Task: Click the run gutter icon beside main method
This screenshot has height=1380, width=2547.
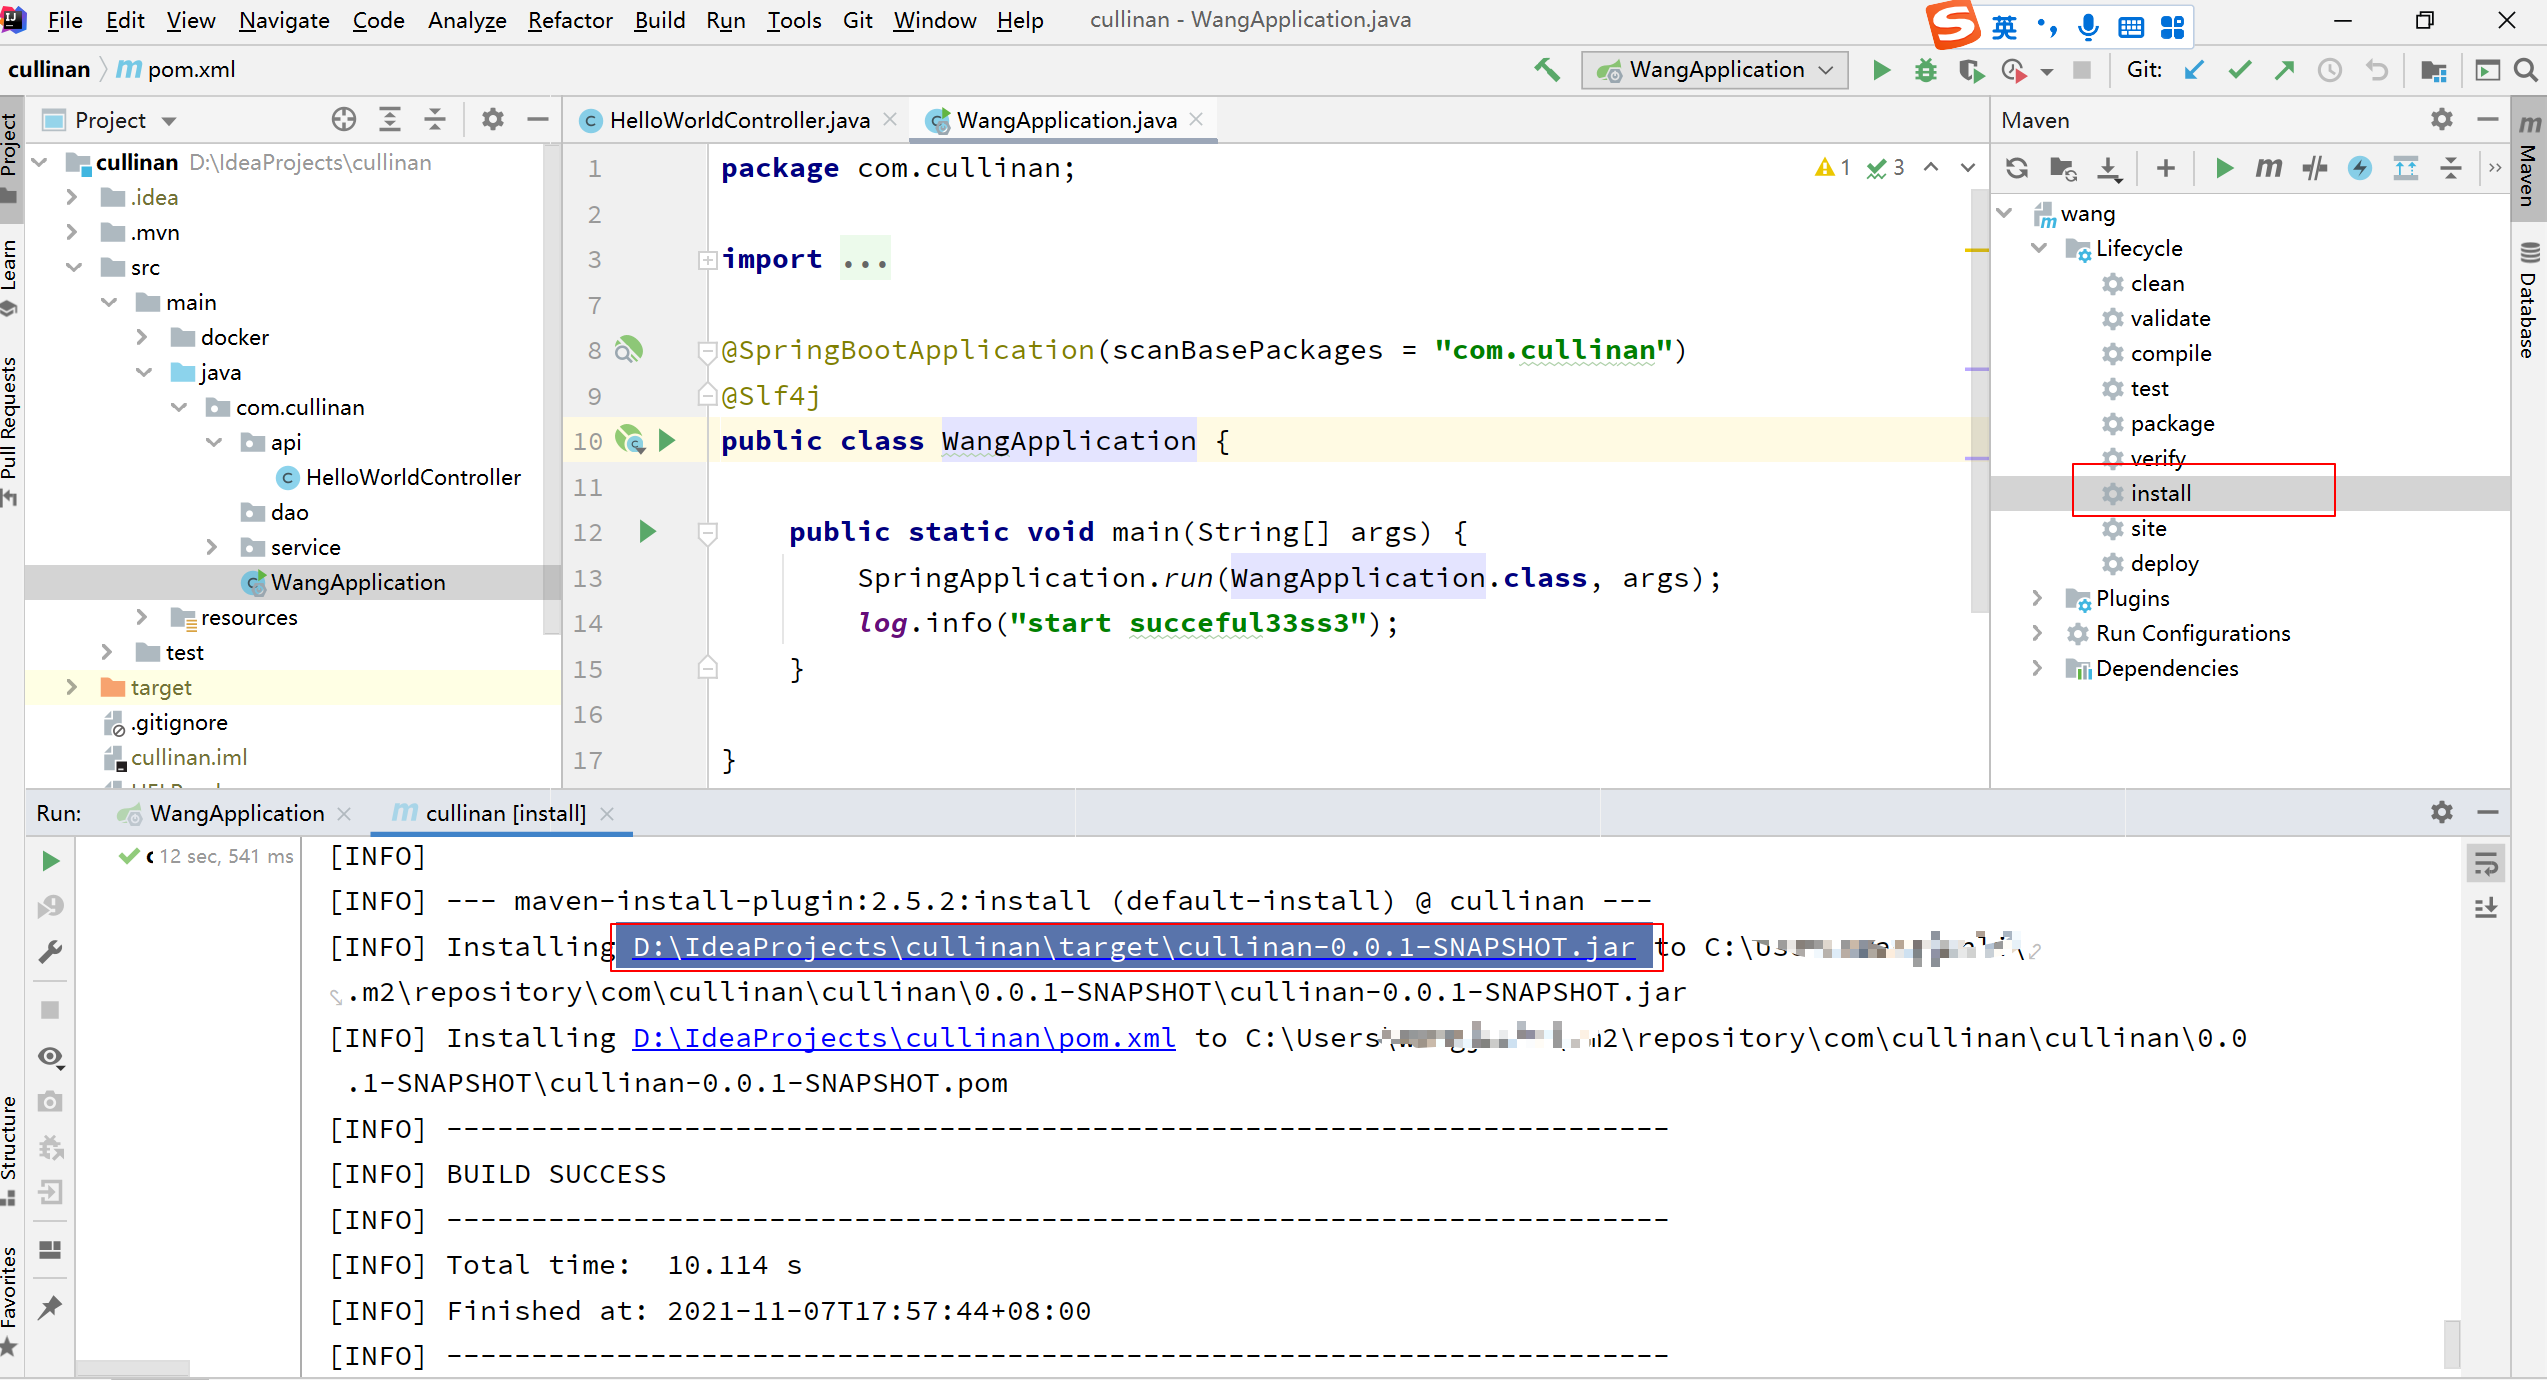Action: pos(647,532)
